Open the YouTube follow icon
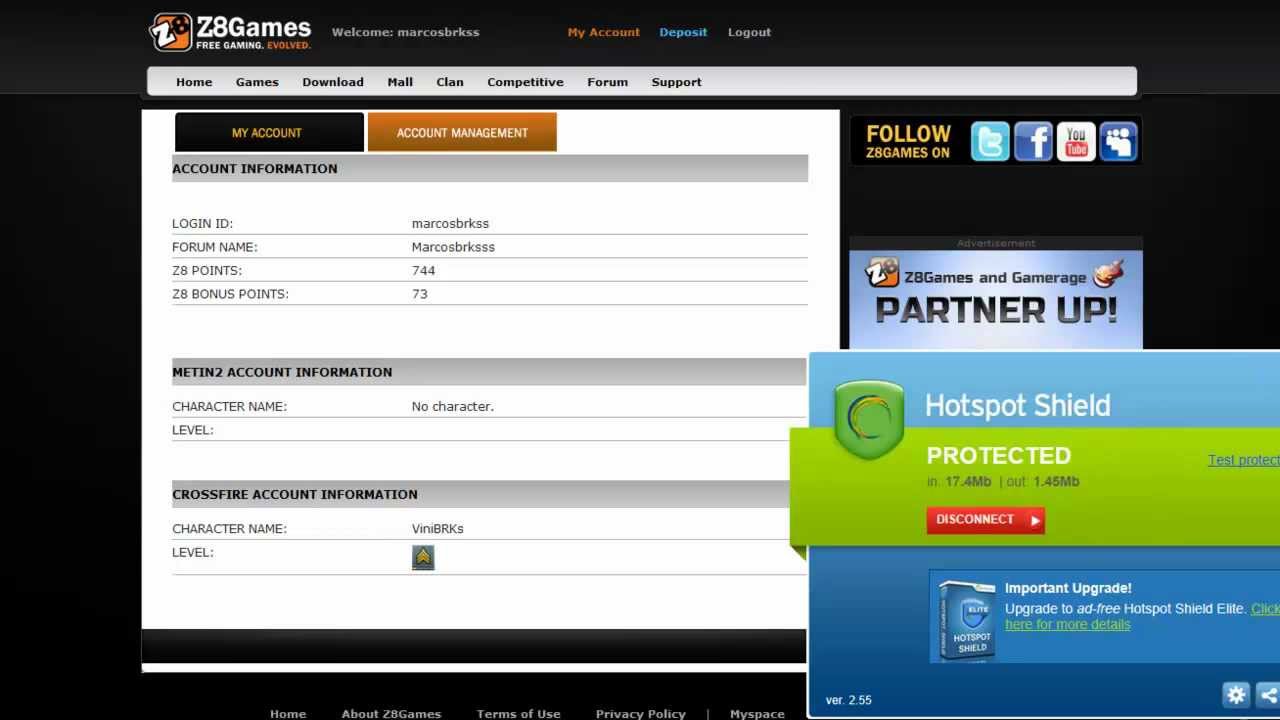 [1076, 141]
